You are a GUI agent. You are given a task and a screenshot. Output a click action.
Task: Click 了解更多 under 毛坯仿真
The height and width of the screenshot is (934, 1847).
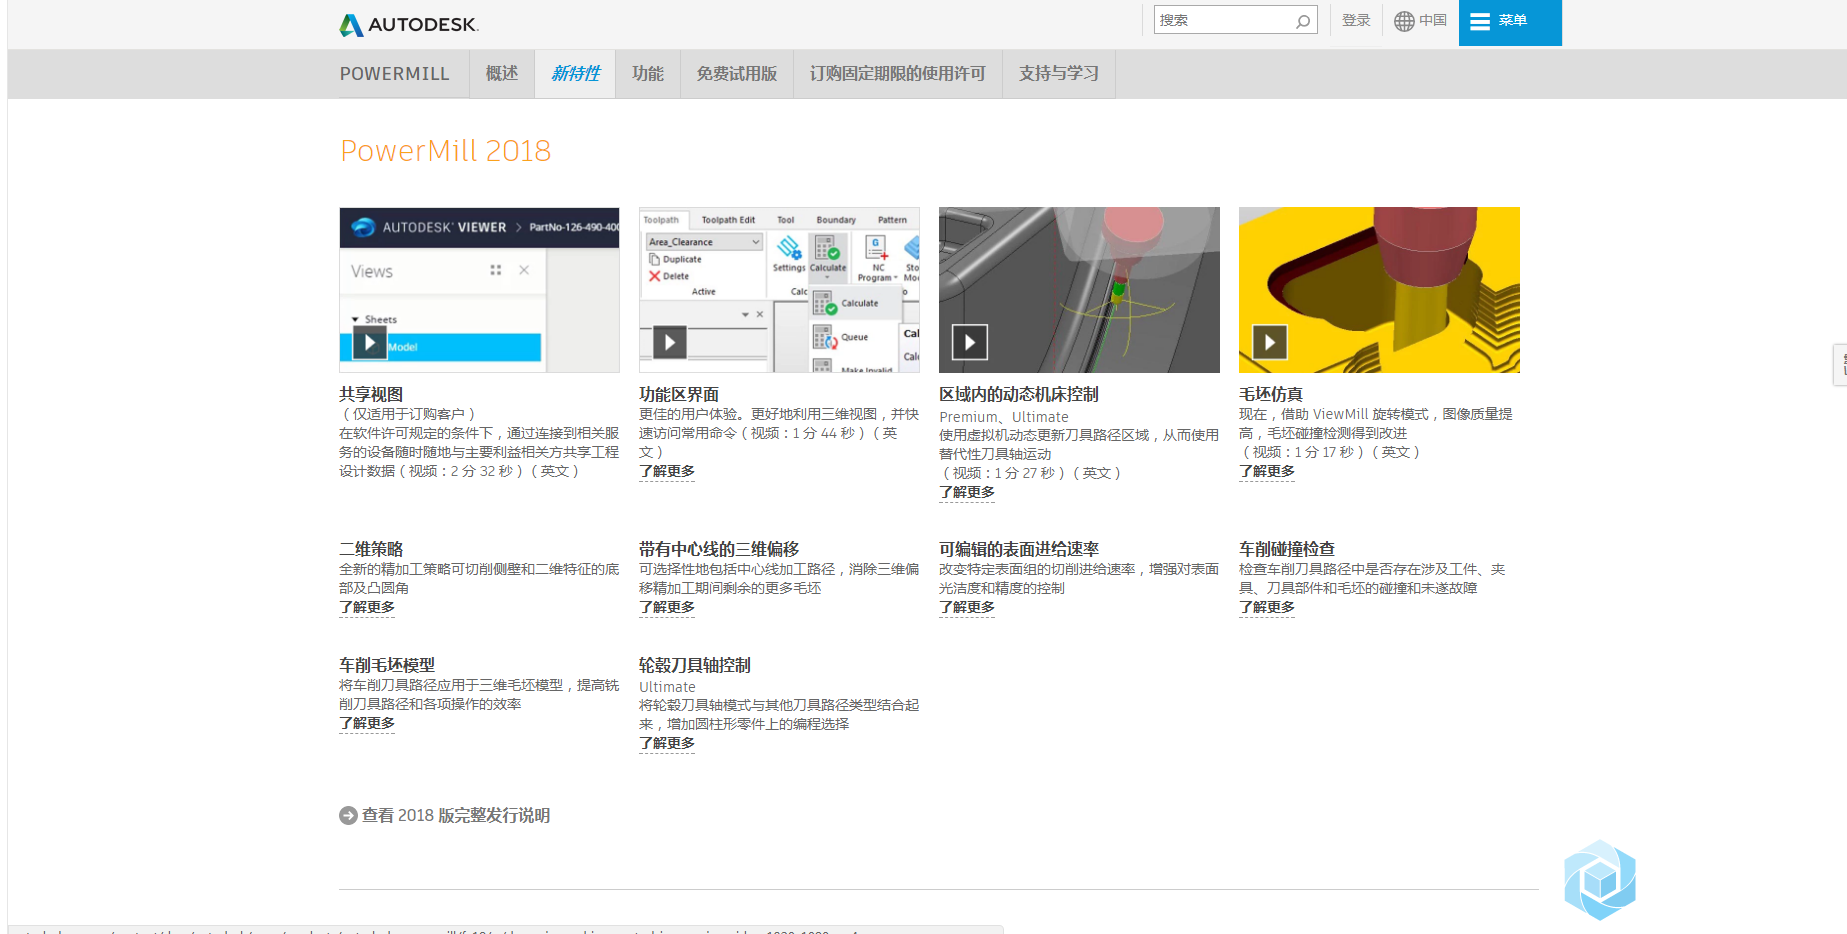tap(1267, 471)
